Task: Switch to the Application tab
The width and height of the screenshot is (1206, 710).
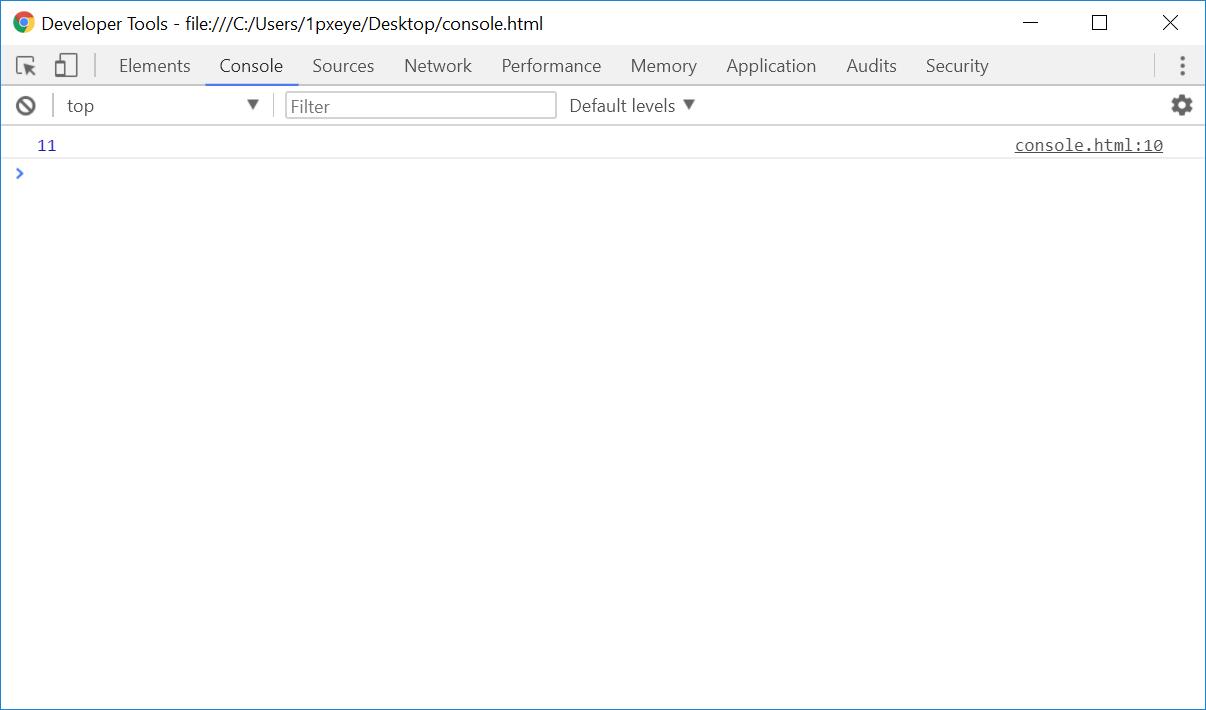Action: click(x=771, y=66)
